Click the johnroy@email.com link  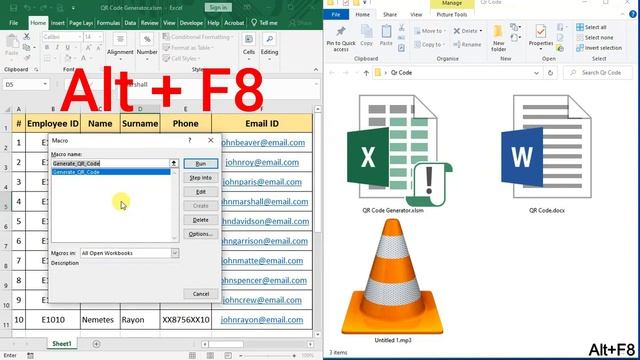(262, 162)
